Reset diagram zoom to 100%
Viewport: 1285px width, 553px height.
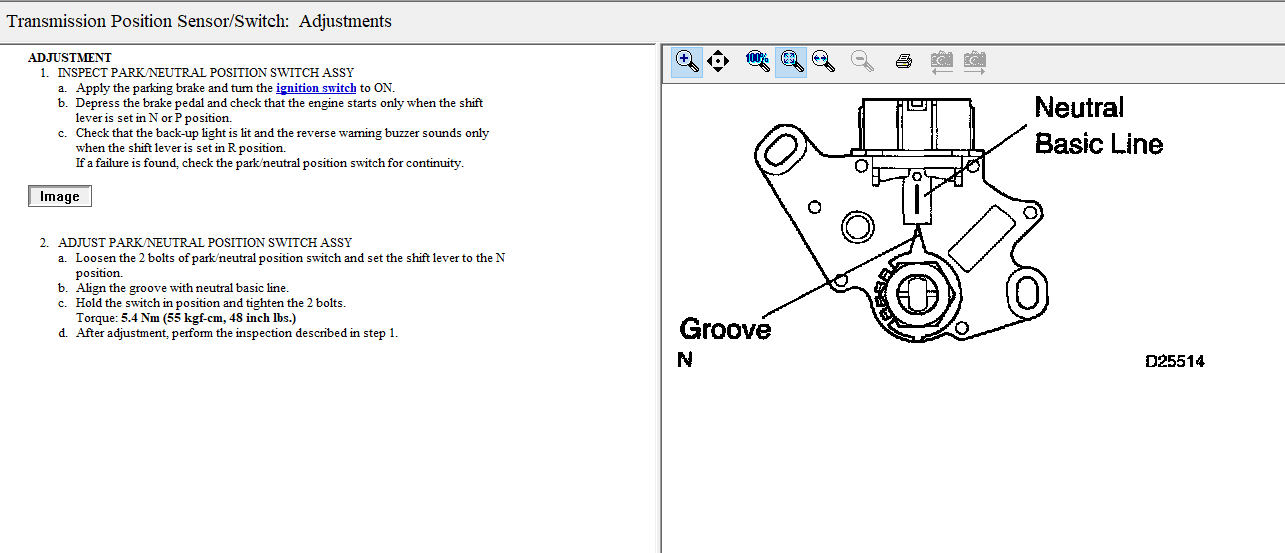(758, 61)
